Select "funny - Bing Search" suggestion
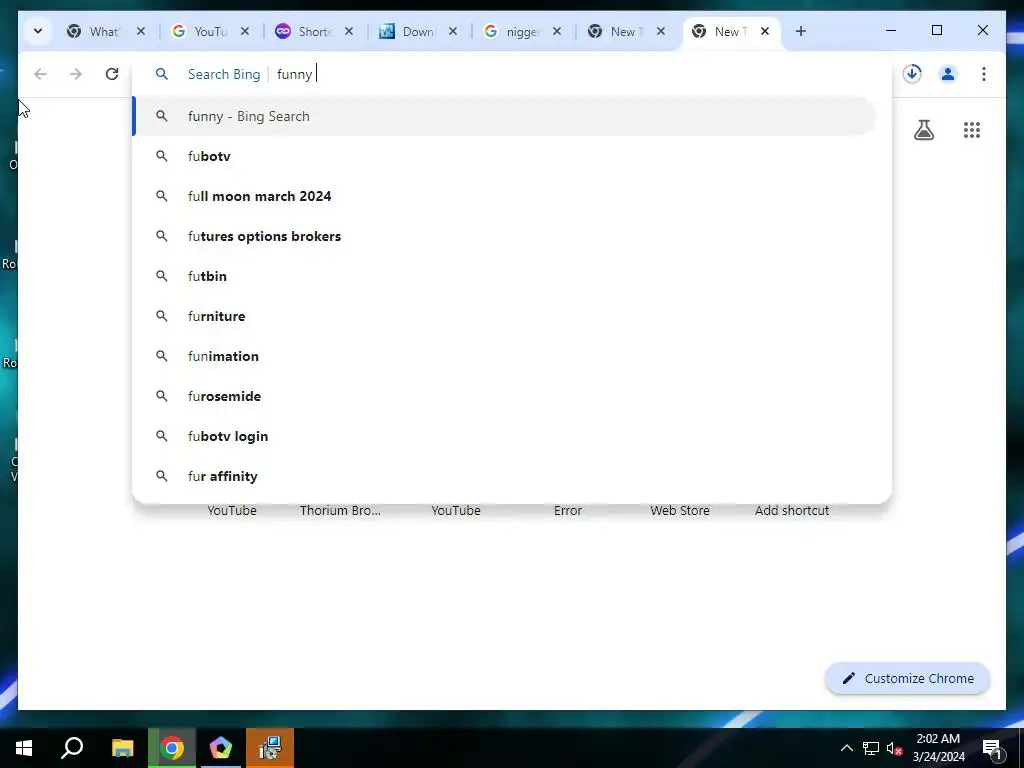1024x768 pixels. tap(504, 116)
